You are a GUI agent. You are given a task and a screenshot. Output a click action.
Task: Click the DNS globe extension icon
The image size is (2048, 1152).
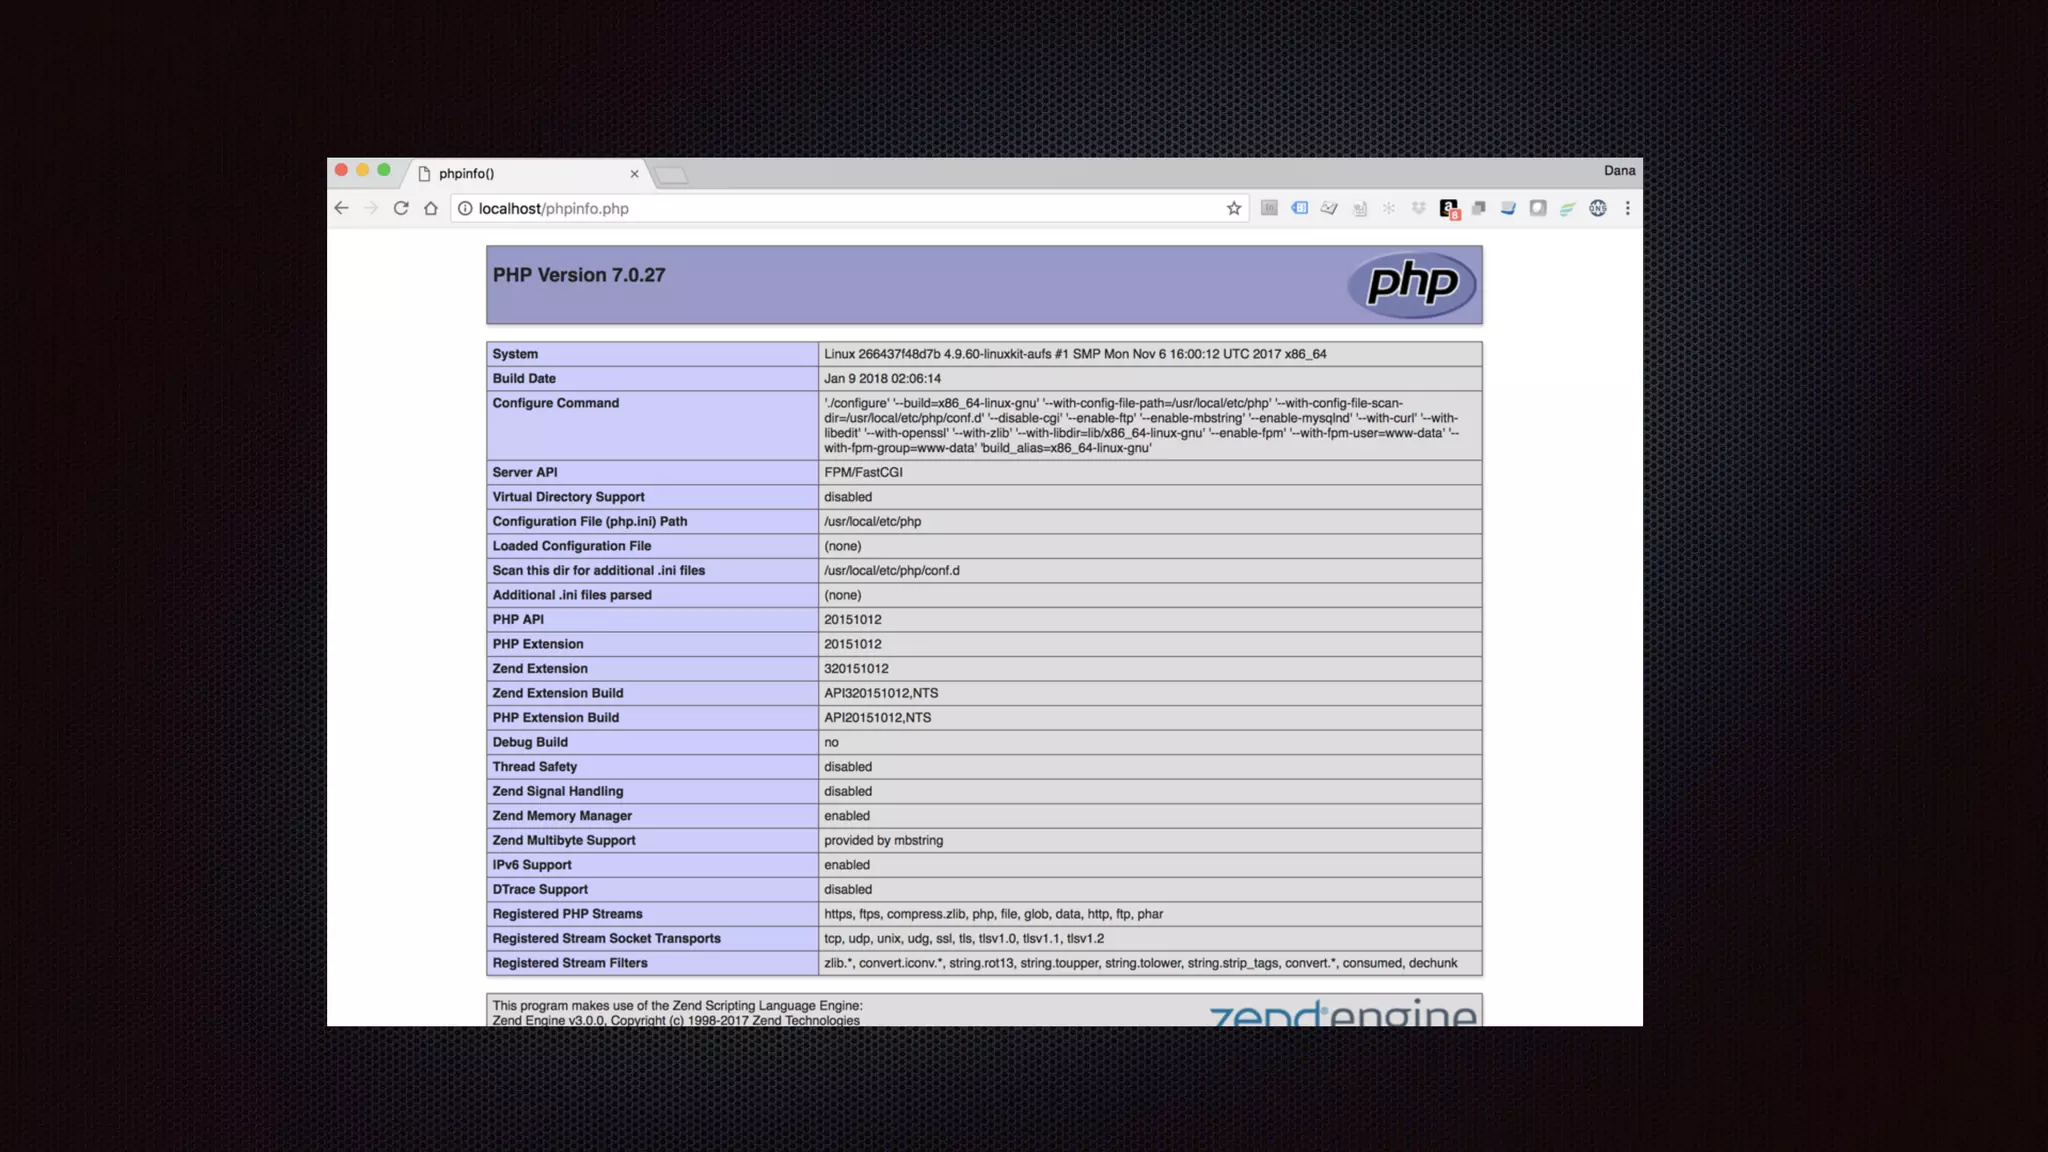[1598, 208]
